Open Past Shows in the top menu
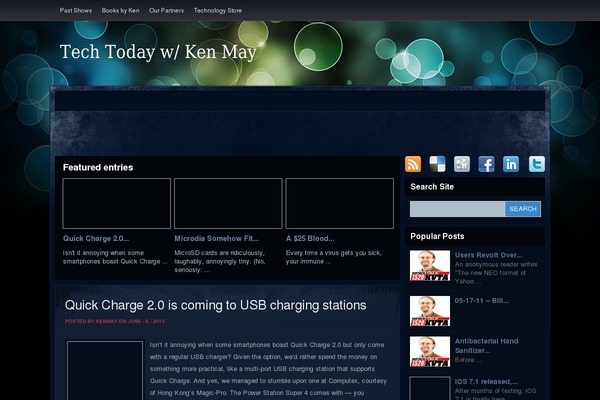This screenshot has width=600, height=400. coord(76,11)
